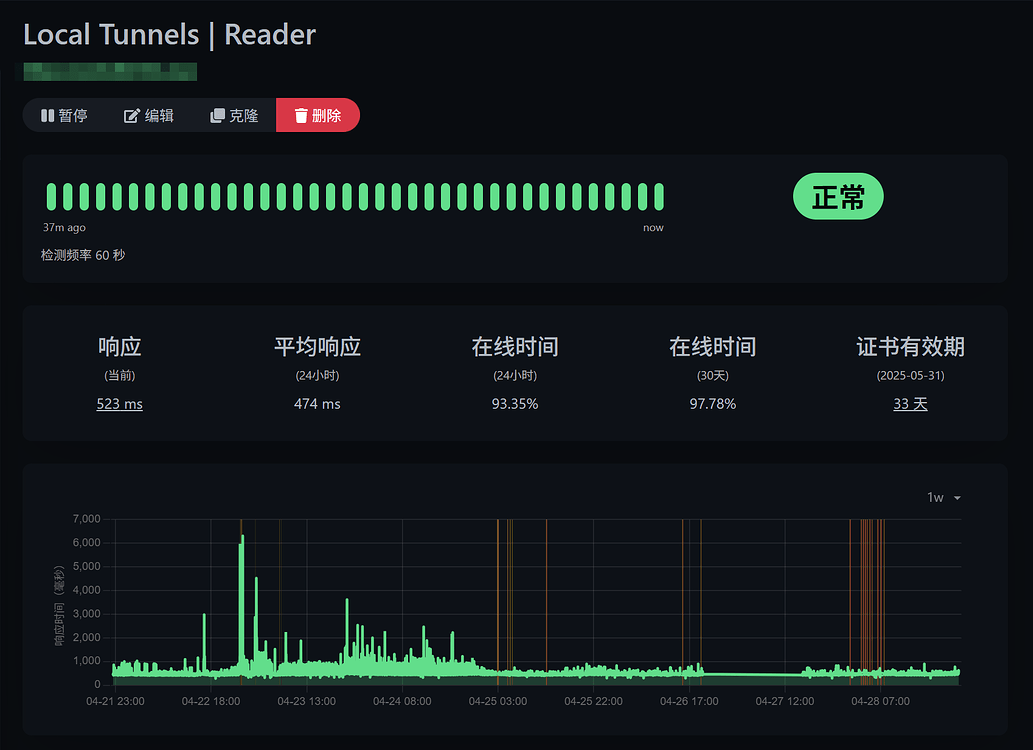This screenshot has width=1033, height=750.
Task: Click the (2025-05-31) certificate date
Action: (910, 376)
